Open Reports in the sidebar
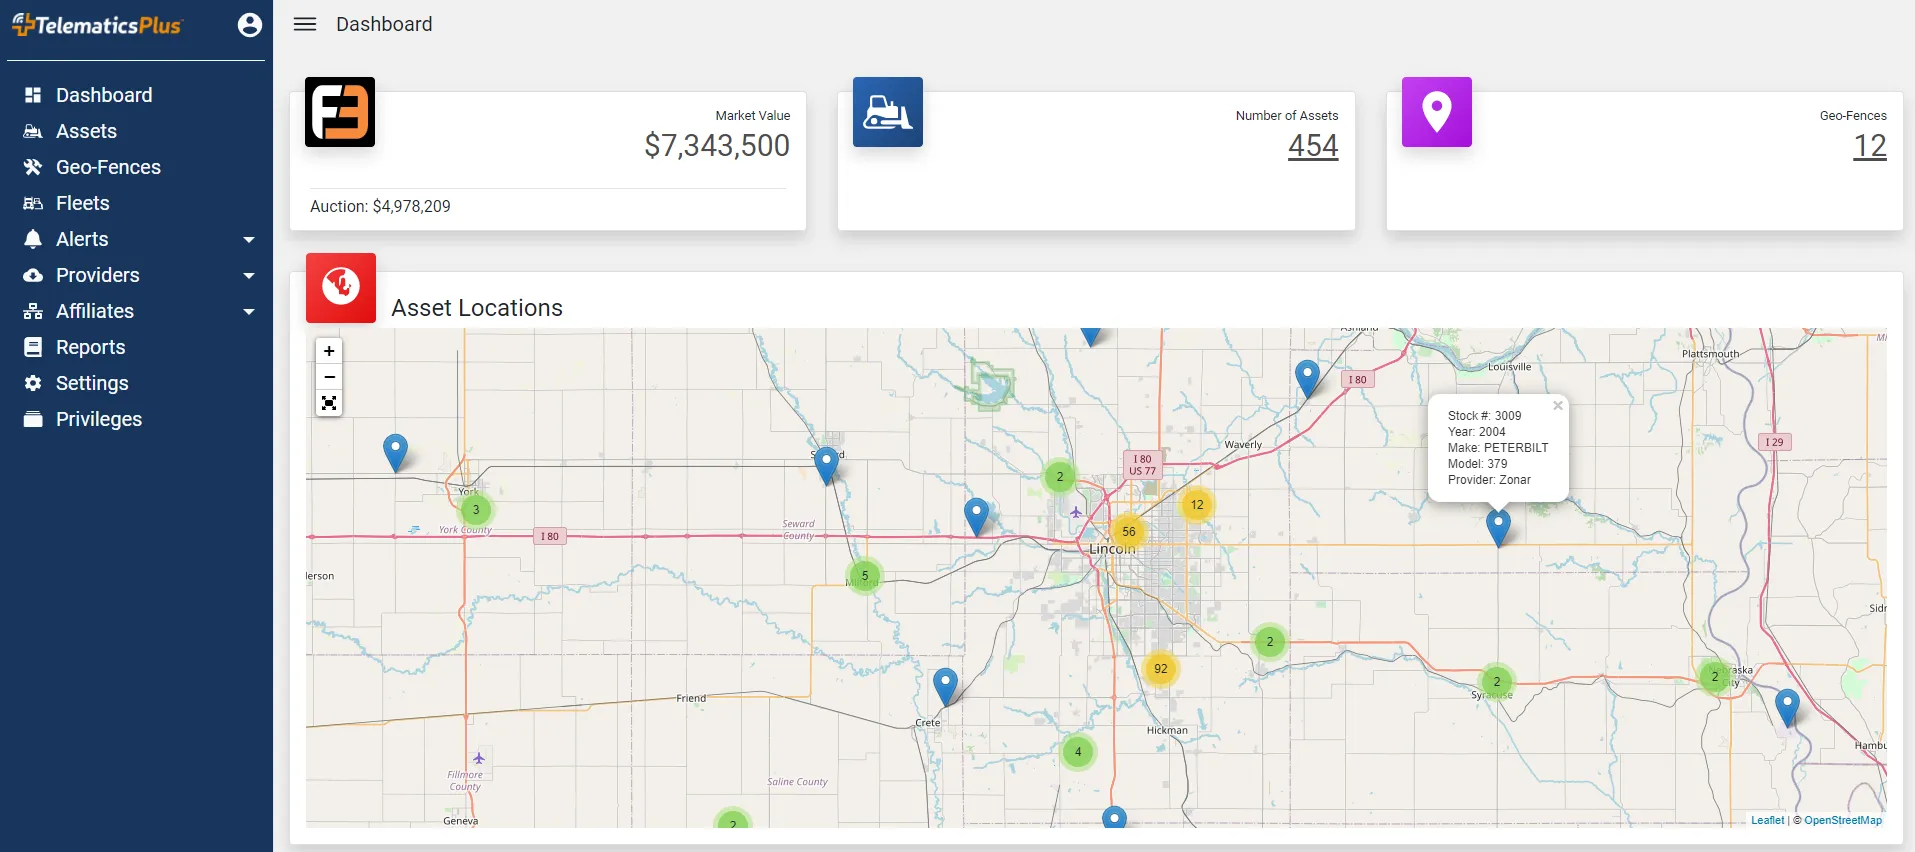 pyautogui.click(x=90, y=347)
